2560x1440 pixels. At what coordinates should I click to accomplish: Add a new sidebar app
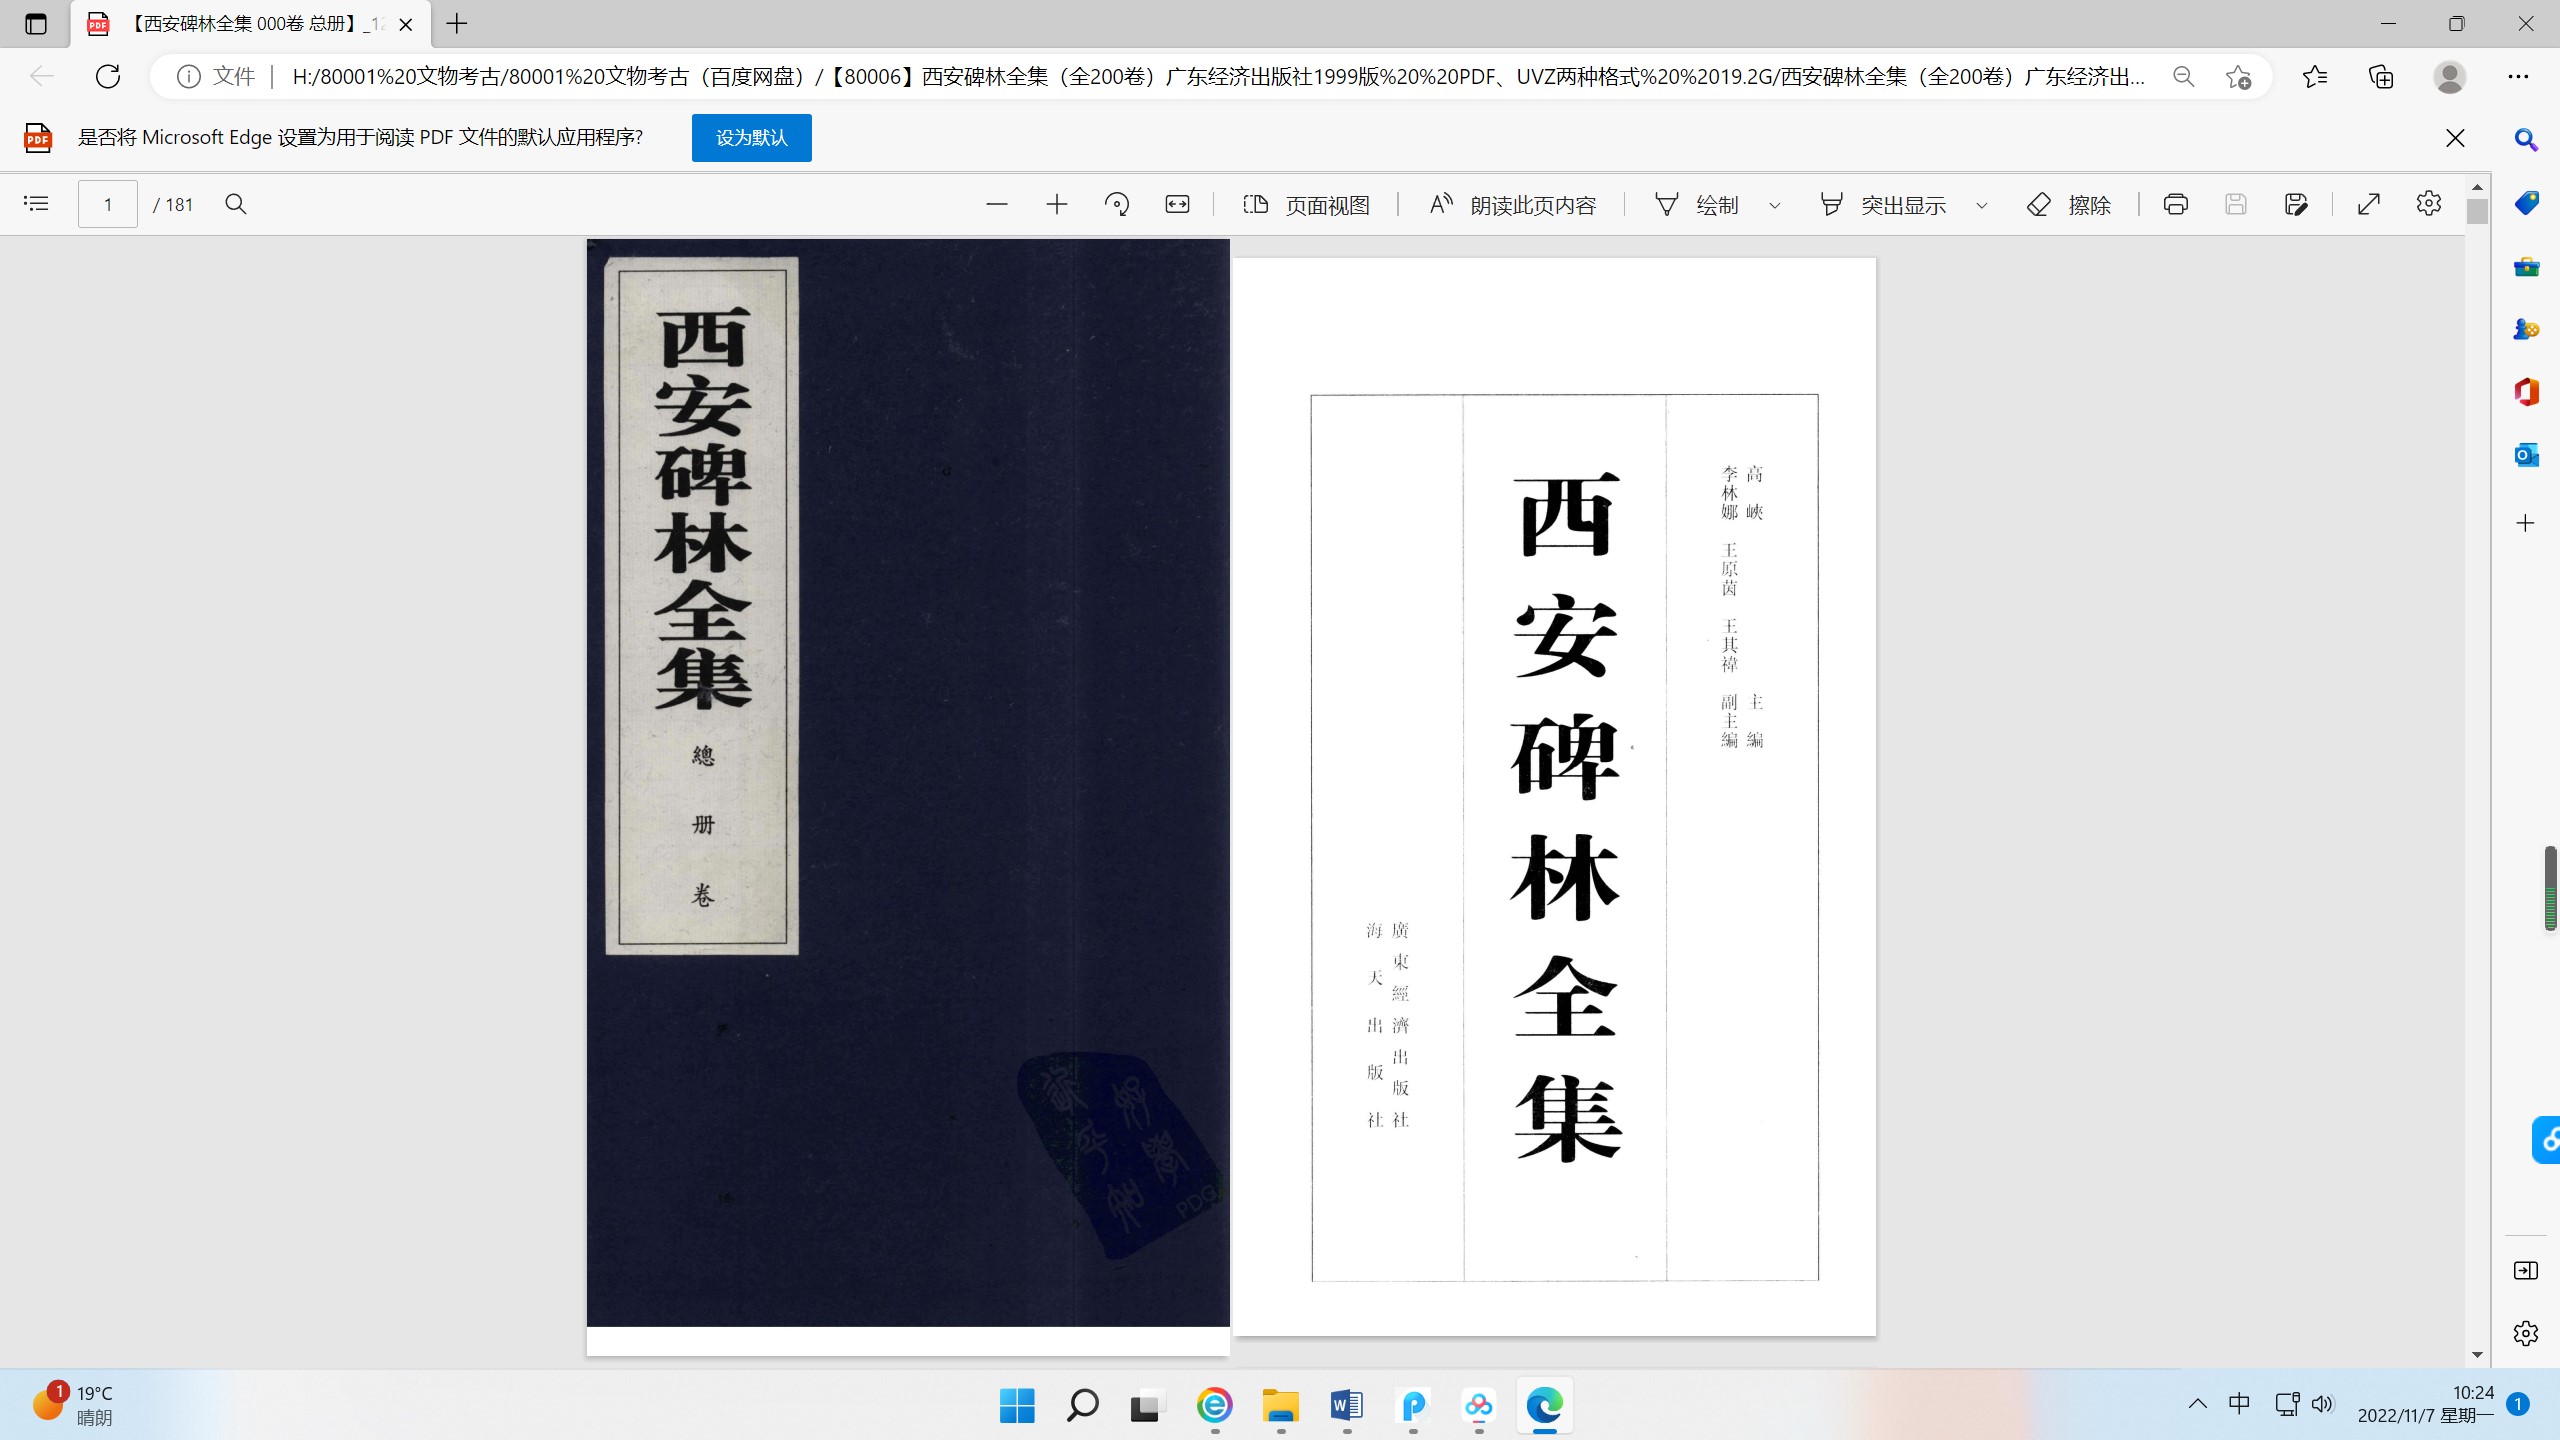[2526, 523]
